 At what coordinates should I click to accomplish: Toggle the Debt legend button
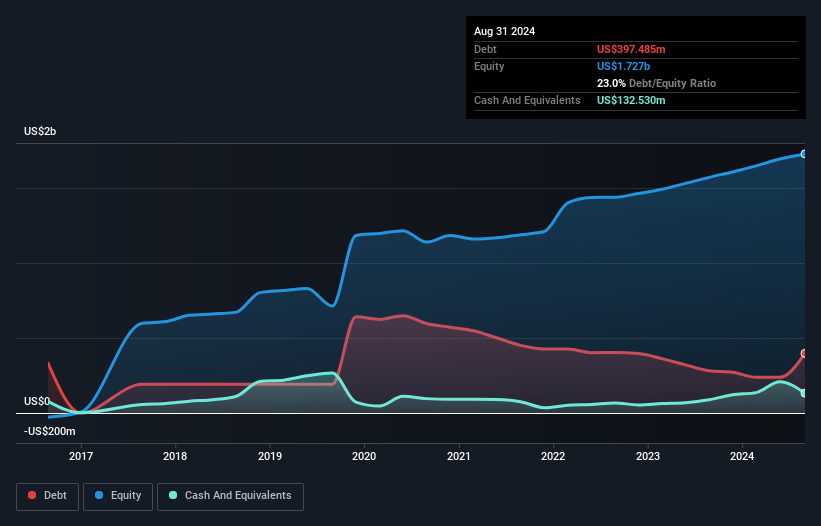point(48,496)
